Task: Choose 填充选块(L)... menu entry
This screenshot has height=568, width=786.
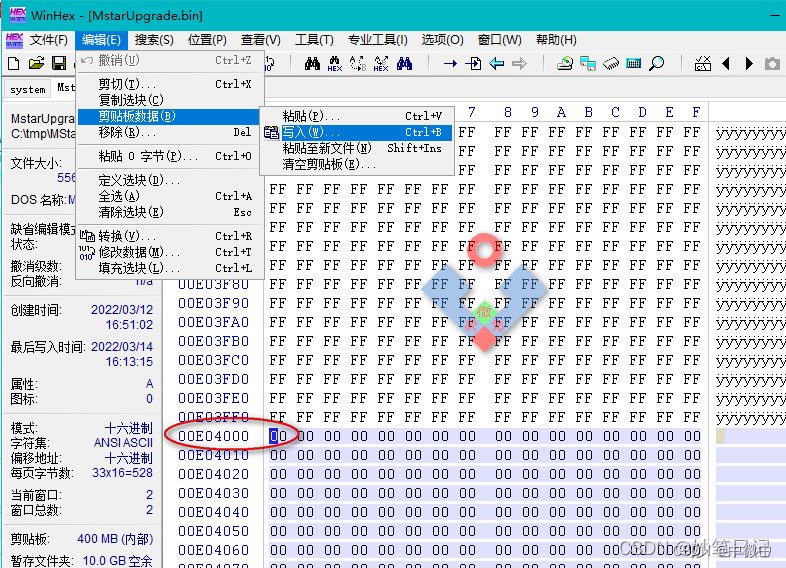Action: [x=170, y=268]
